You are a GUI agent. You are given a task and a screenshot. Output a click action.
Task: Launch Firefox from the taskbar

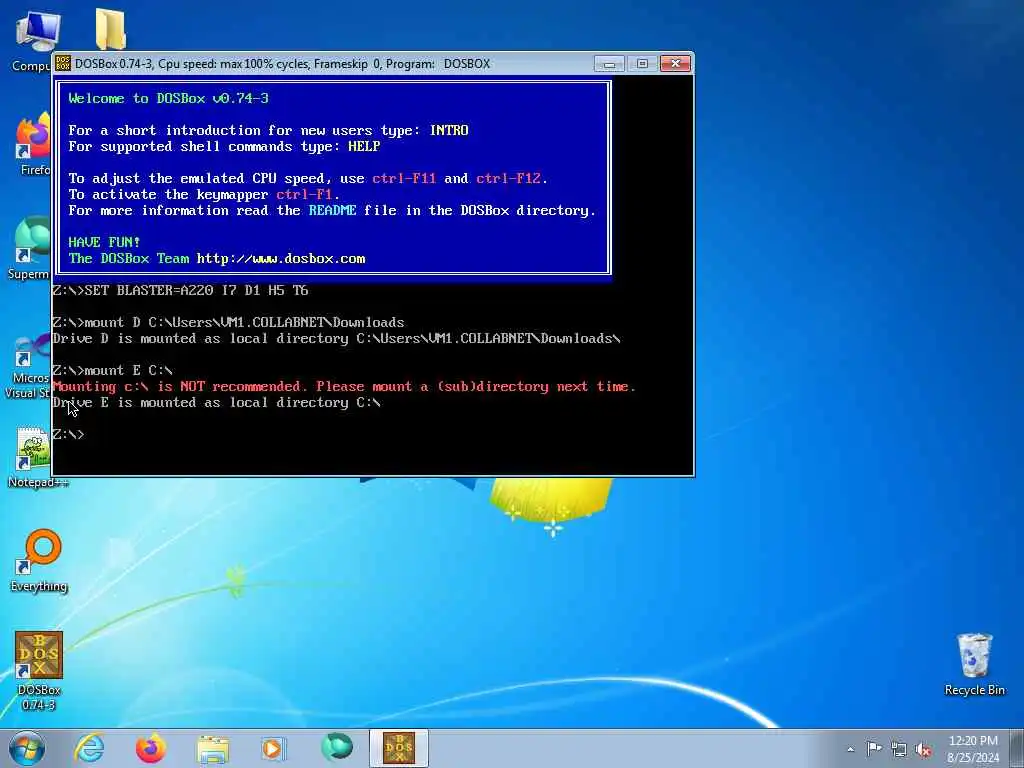coord(150,748)
